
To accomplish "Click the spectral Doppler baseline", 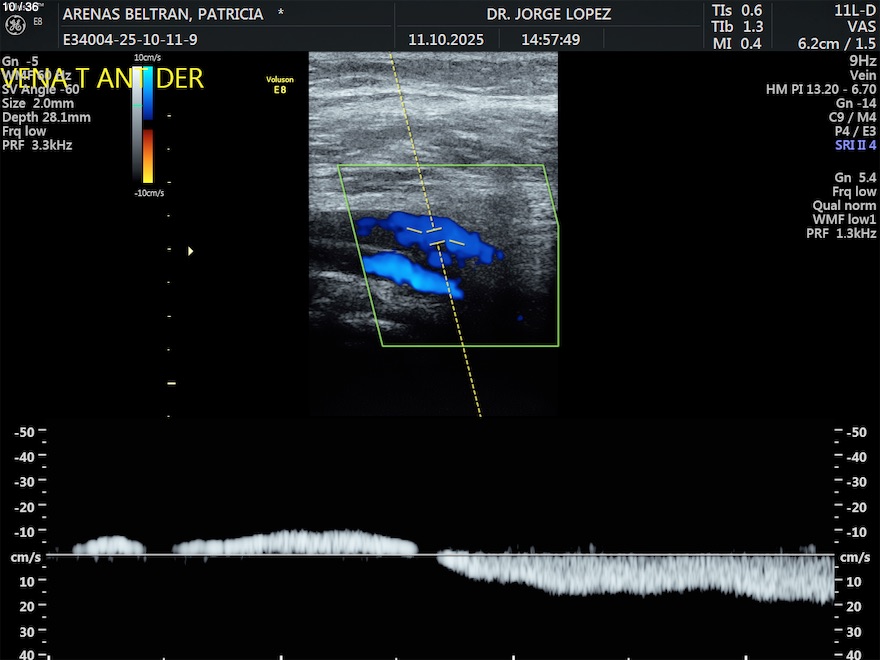I will [440, 554].
